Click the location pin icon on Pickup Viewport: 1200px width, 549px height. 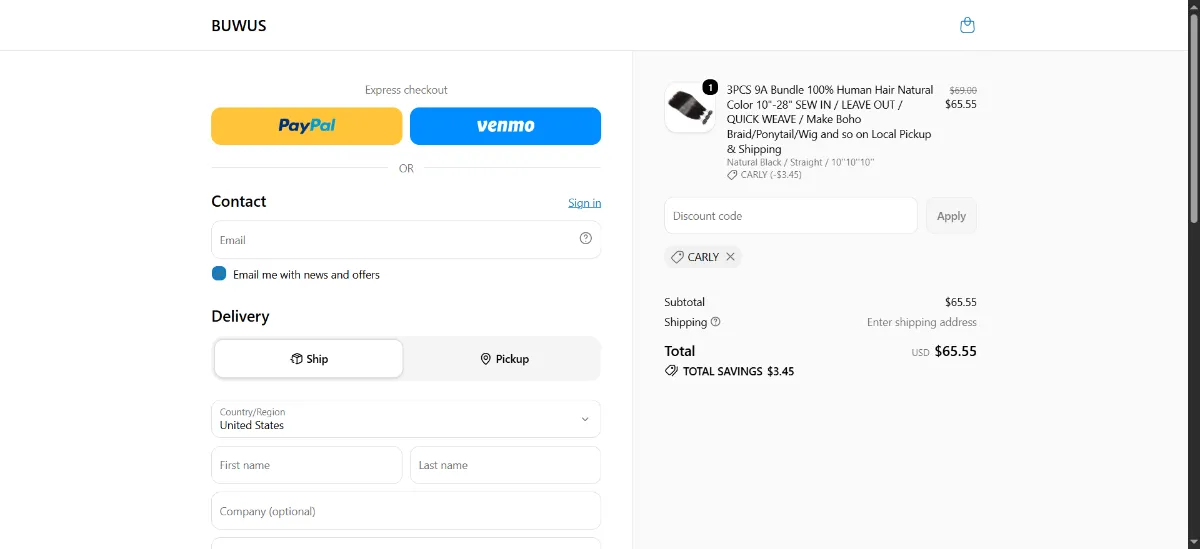pos(486,359)
